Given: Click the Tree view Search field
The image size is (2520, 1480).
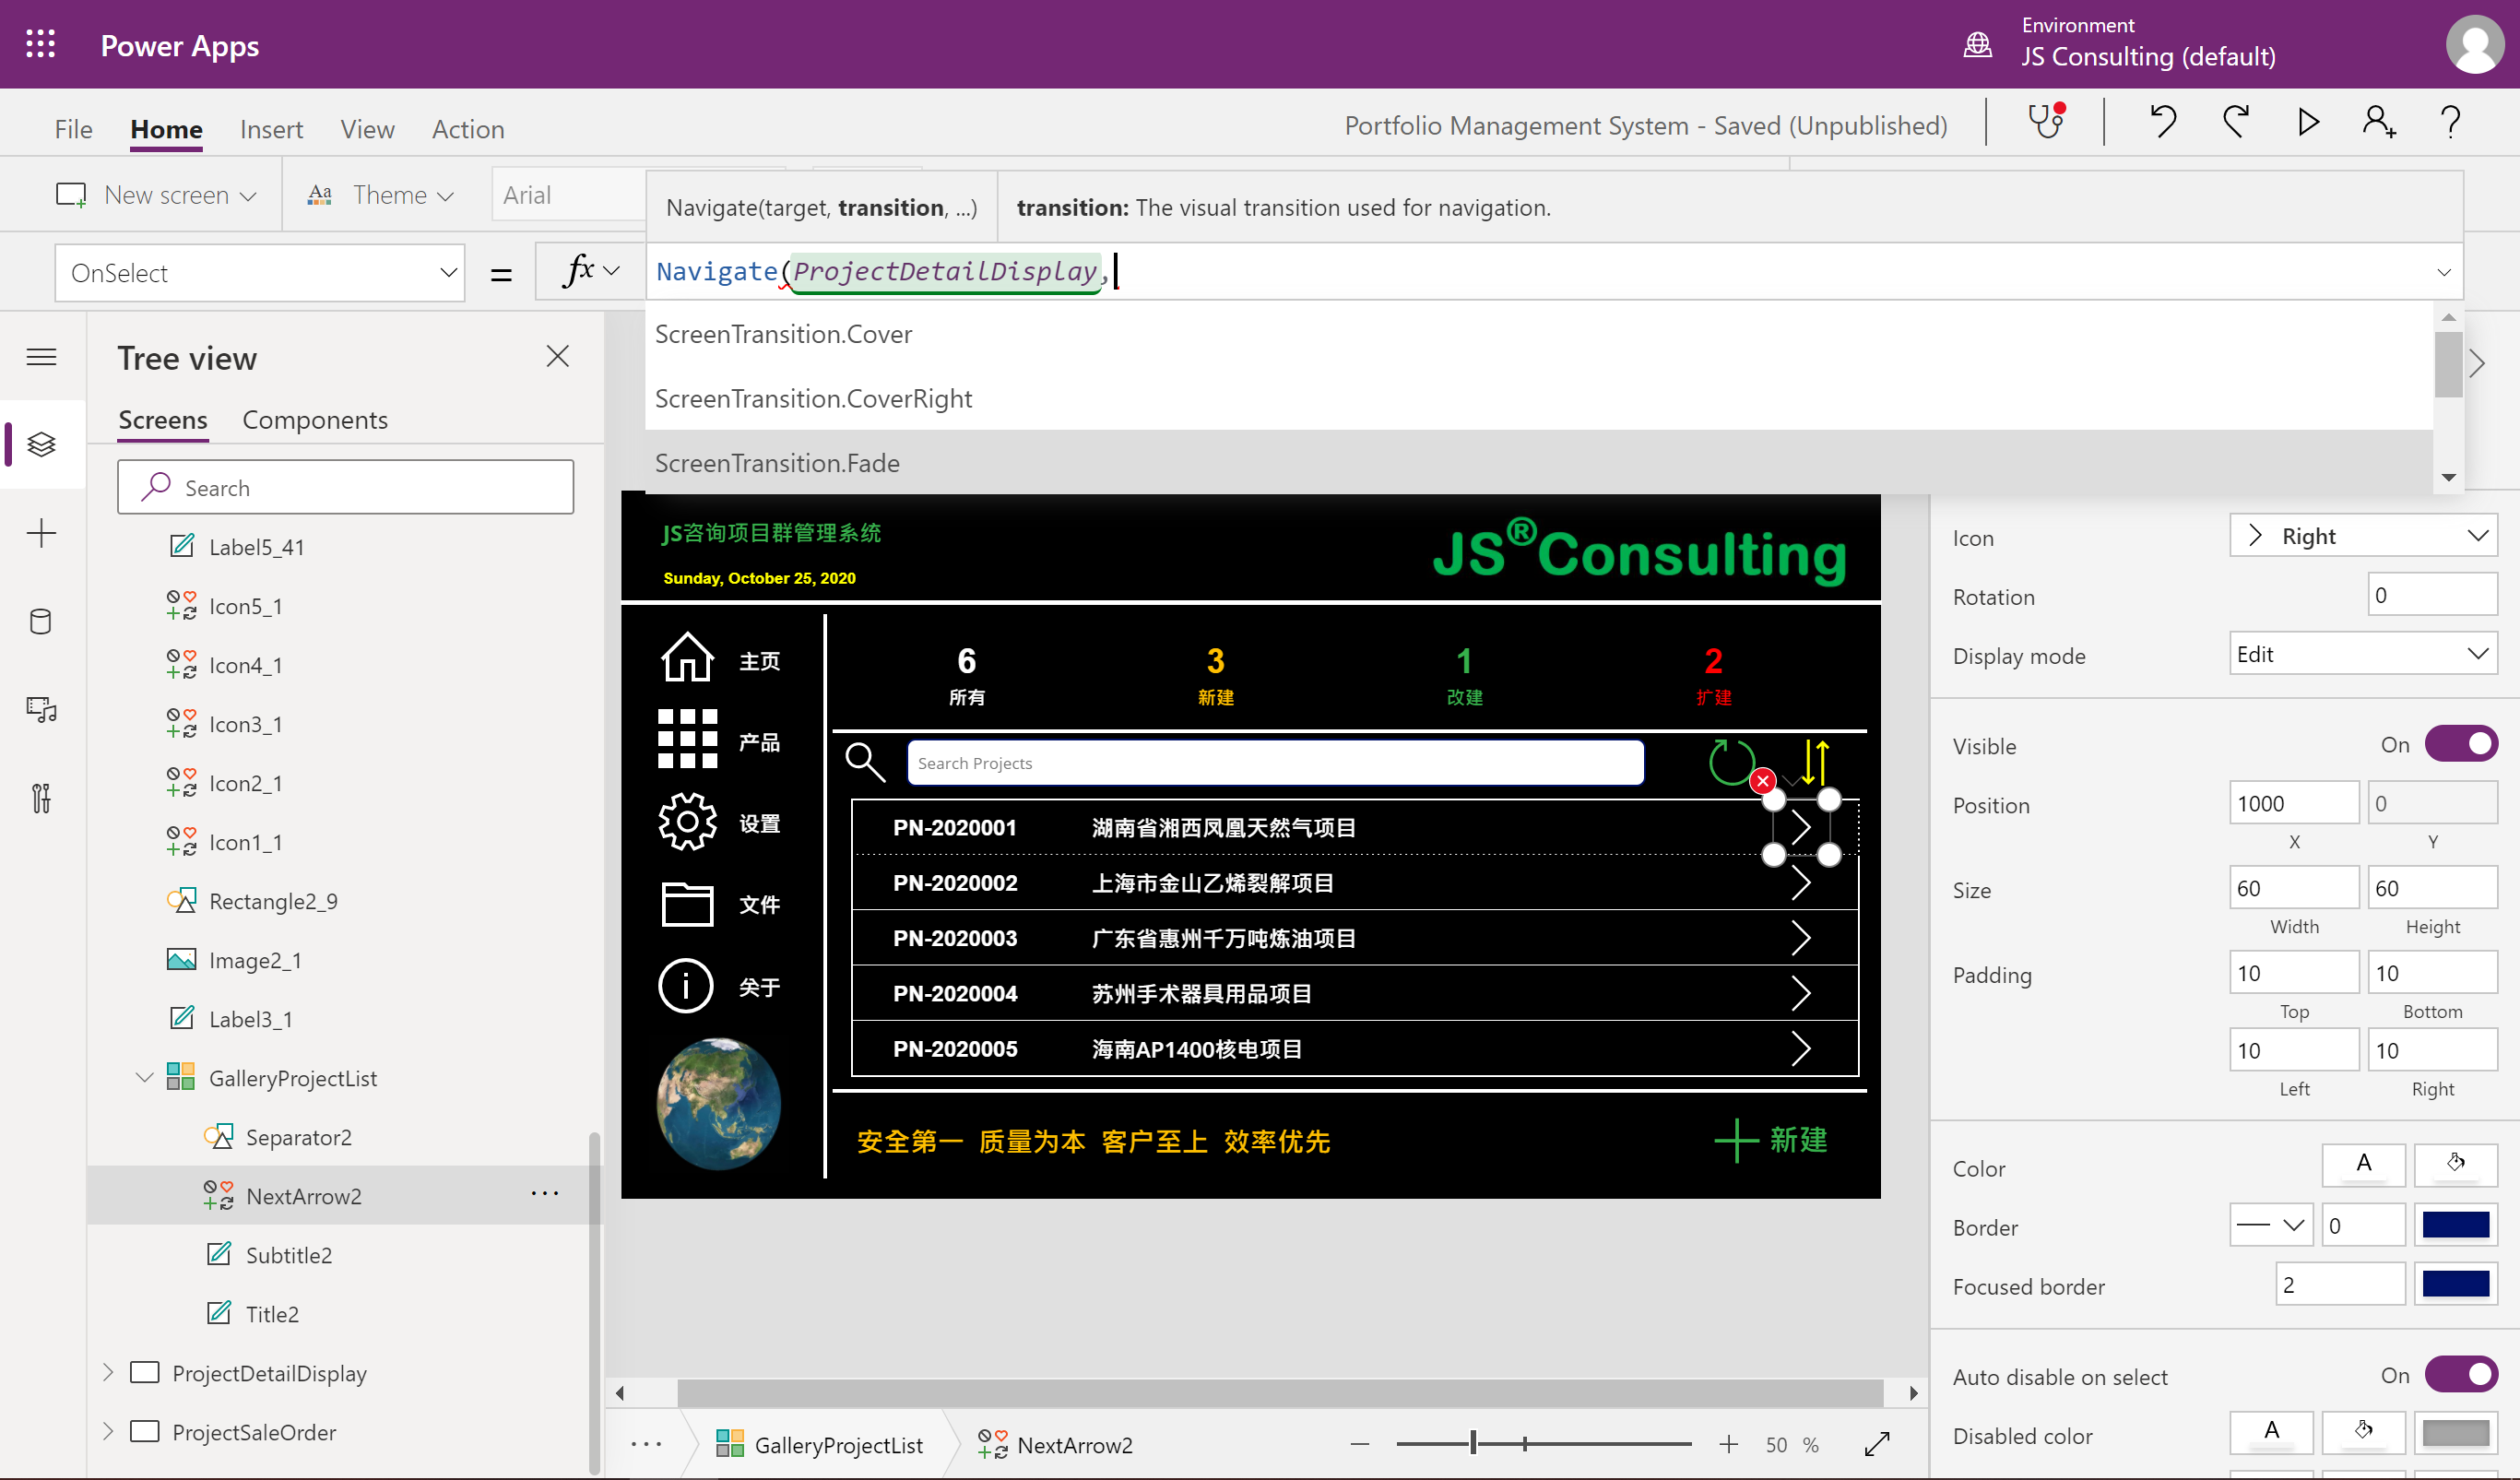Looking at the screenshot, I should [345, 487].
